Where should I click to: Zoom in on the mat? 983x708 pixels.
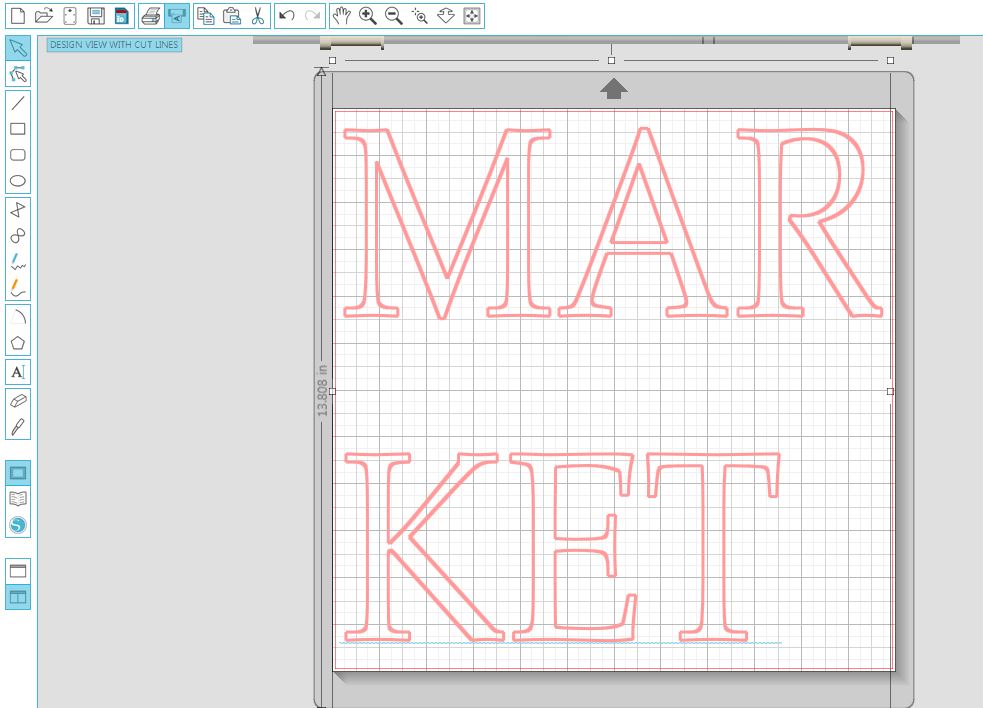[x=368, y=16]
